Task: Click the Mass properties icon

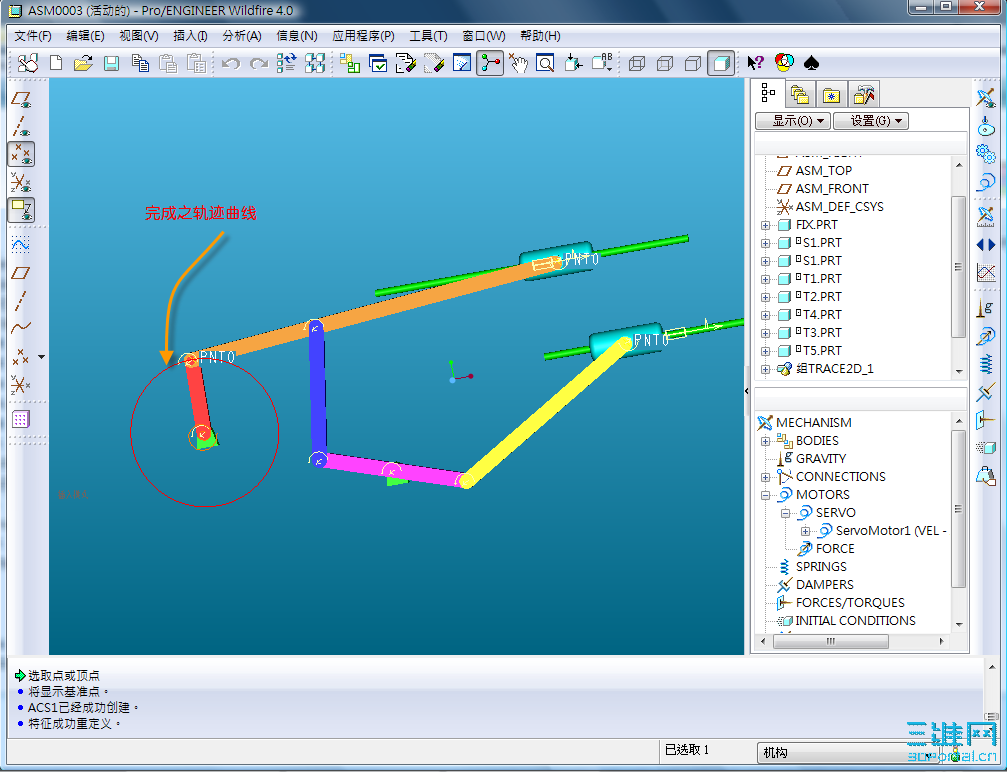Action: click(985, 476)
